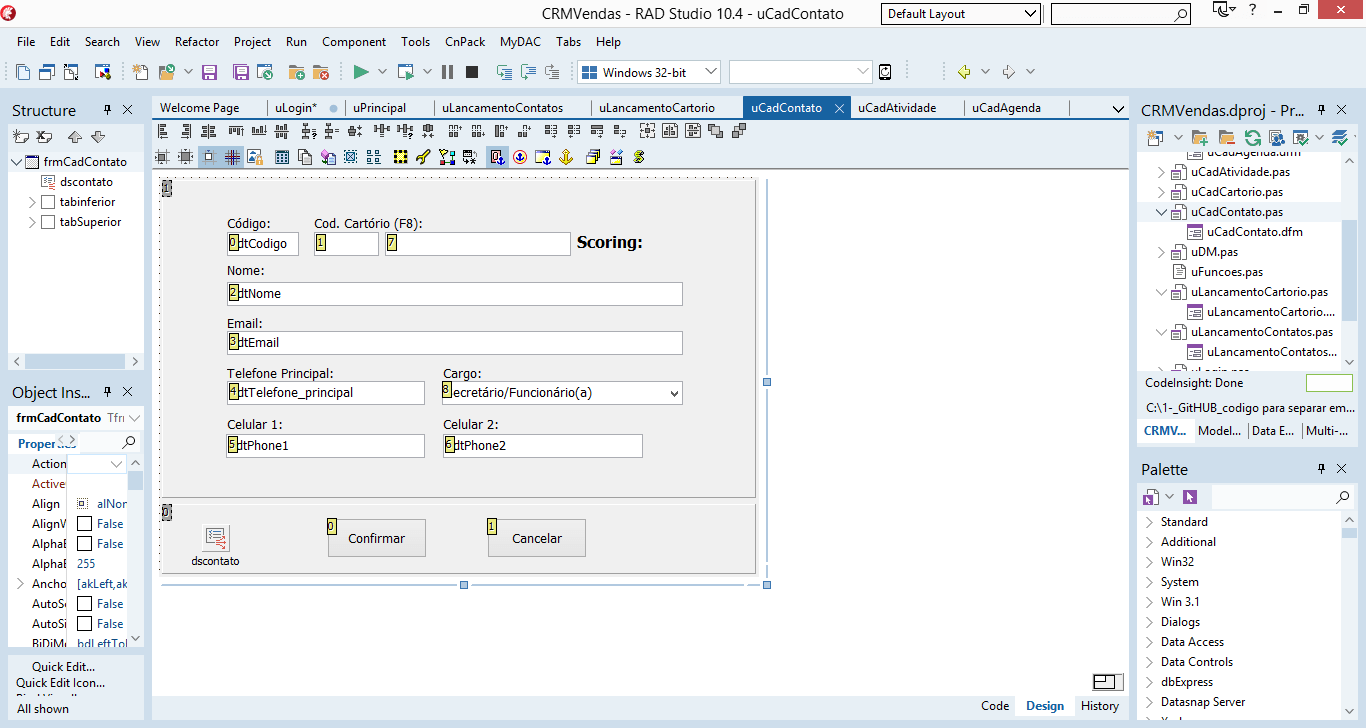1369x728 pixels.
Task: Click Move Down arrow in Structure panel
Action: click(98, 137)
